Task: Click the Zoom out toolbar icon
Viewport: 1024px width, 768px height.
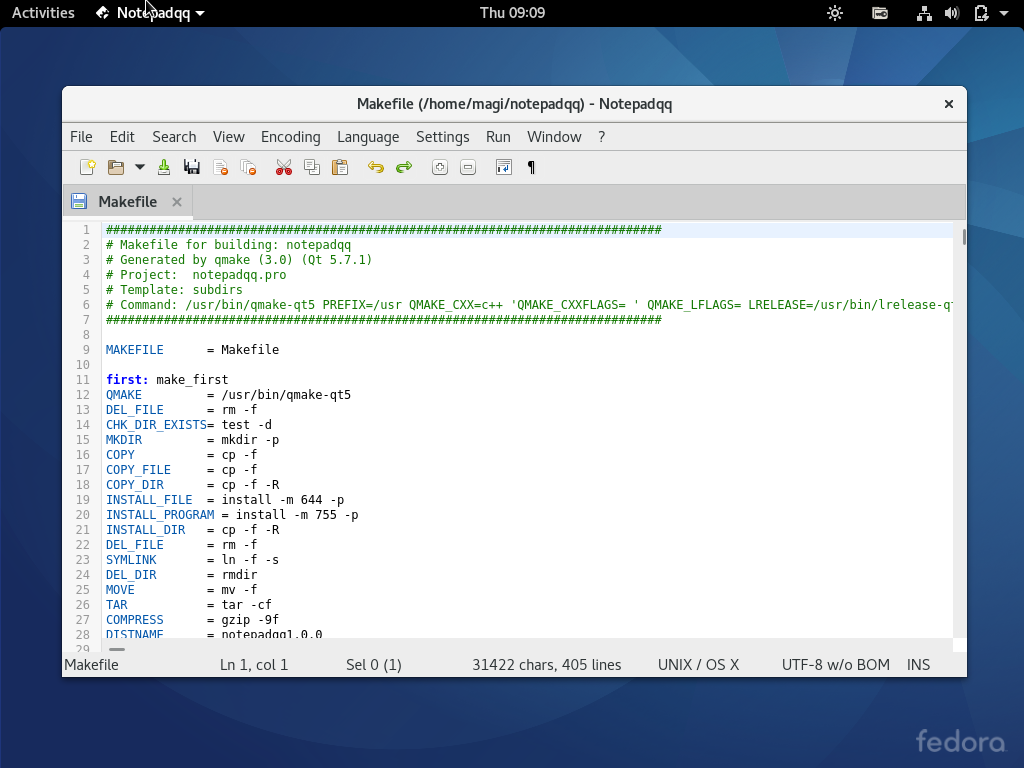Action: (468, 167)
